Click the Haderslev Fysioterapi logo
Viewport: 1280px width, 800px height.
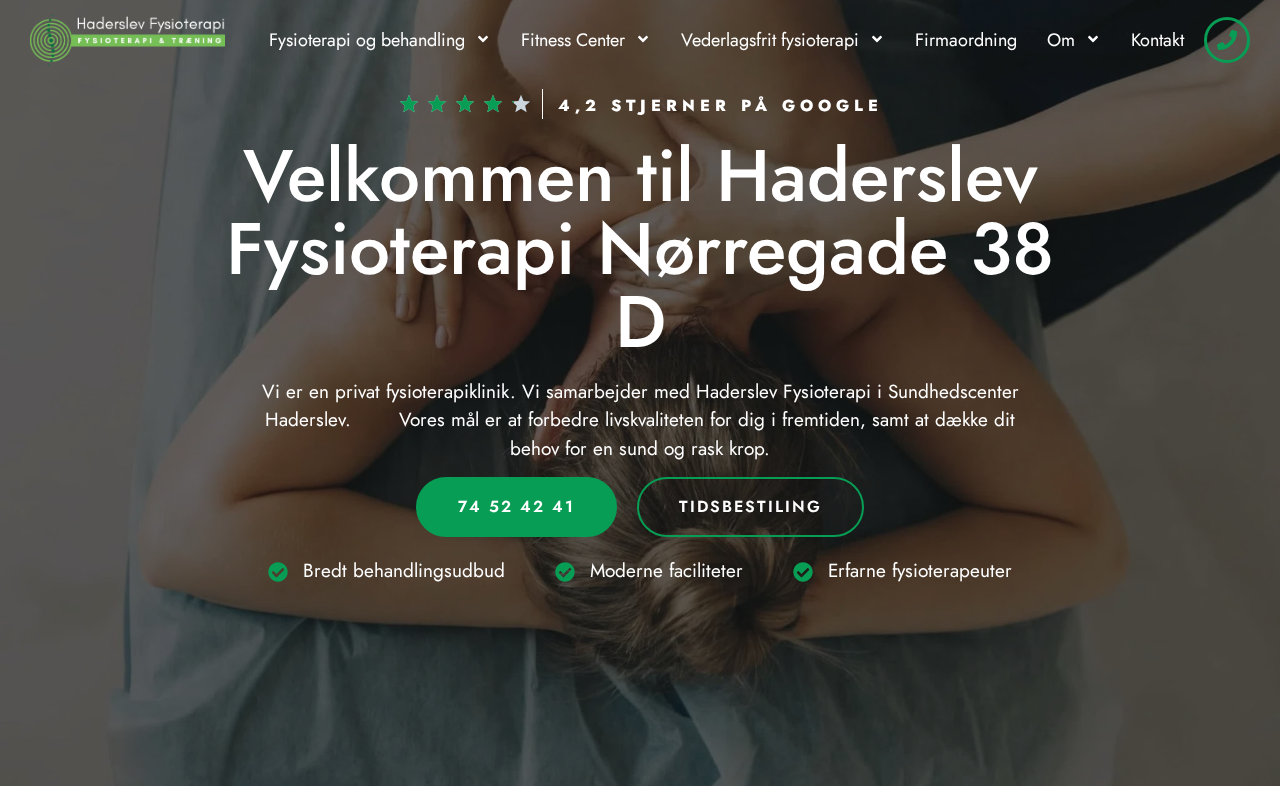click(x=127, y=39)
